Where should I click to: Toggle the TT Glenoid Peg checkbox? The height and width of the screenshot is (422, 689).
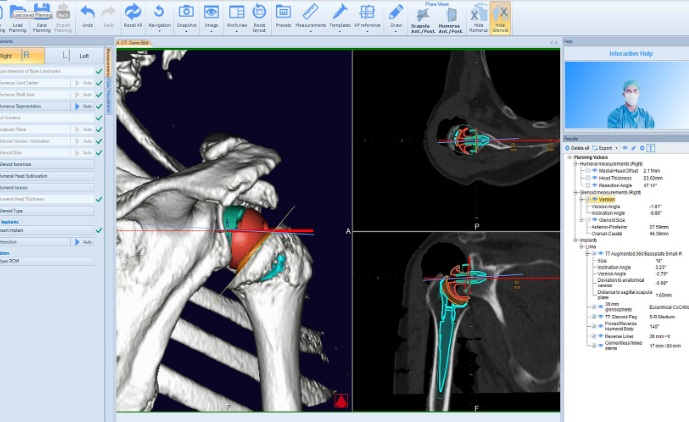pos(593,316)
